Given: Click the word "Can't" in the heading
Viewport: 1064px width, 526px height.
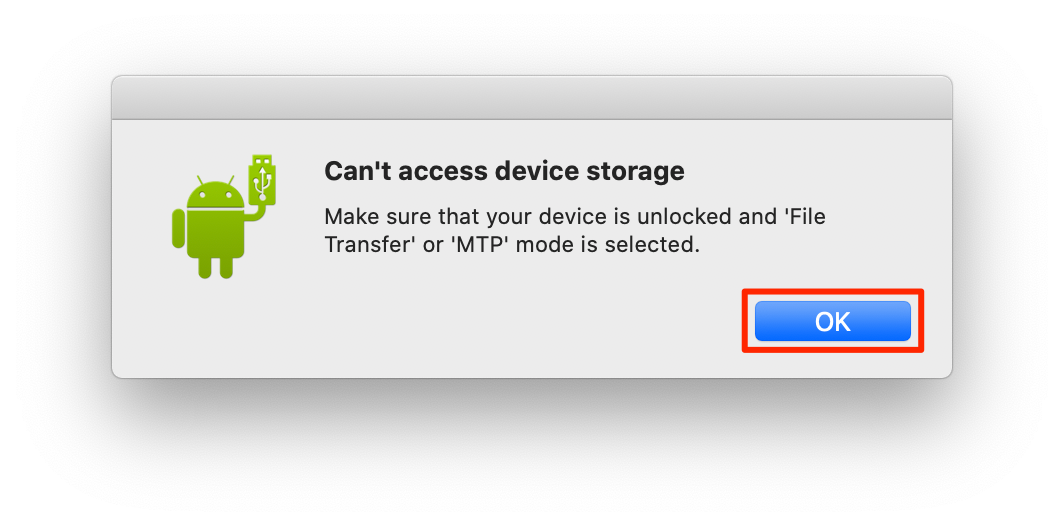Looking at the screenshot, I should 358,172.
